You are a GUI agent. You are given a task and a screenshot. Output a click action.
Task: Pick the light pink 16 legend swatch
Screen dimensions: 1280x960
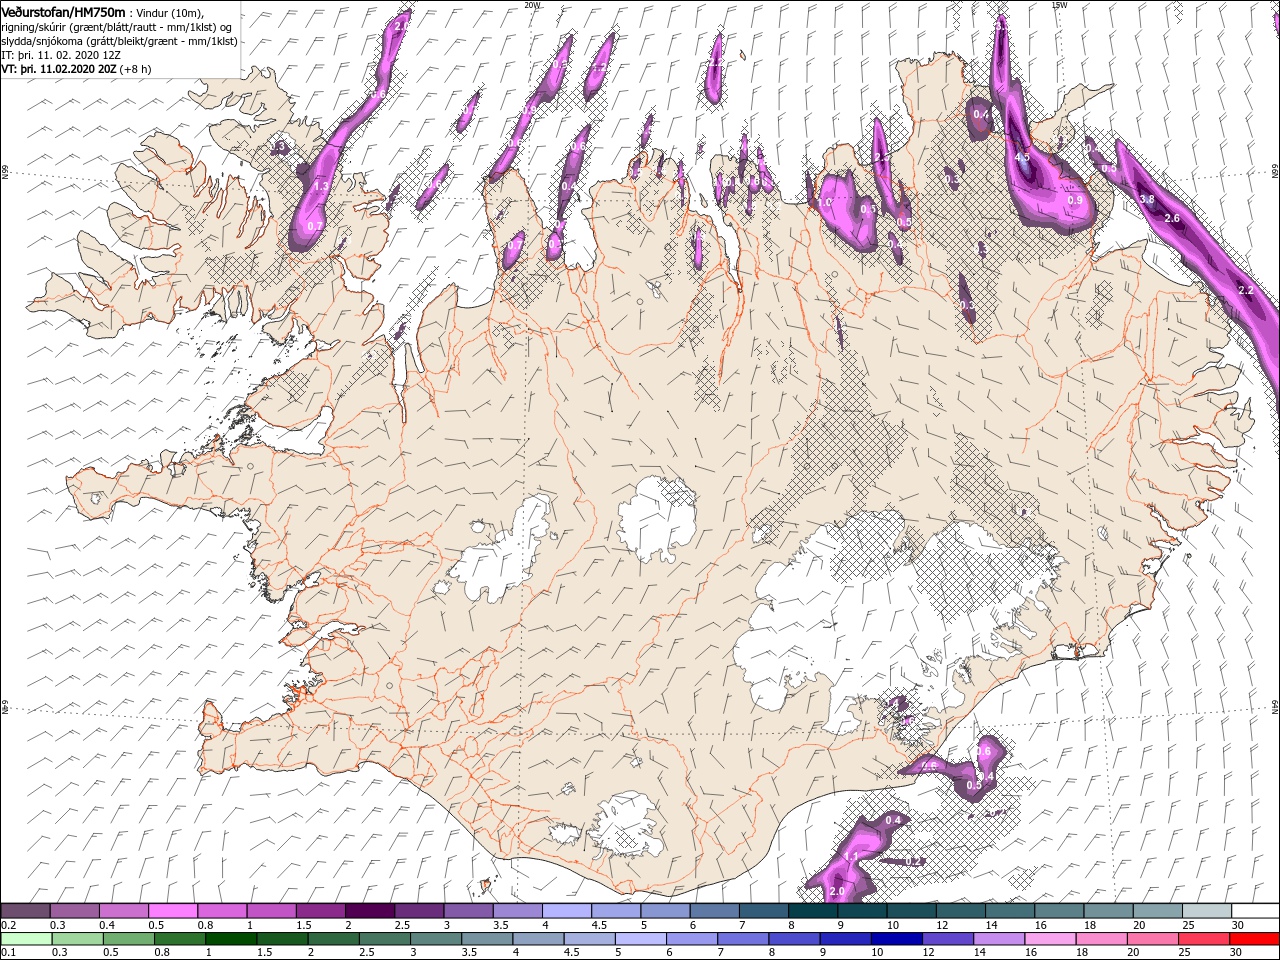pyautogui.click(x=1050, y=938)
